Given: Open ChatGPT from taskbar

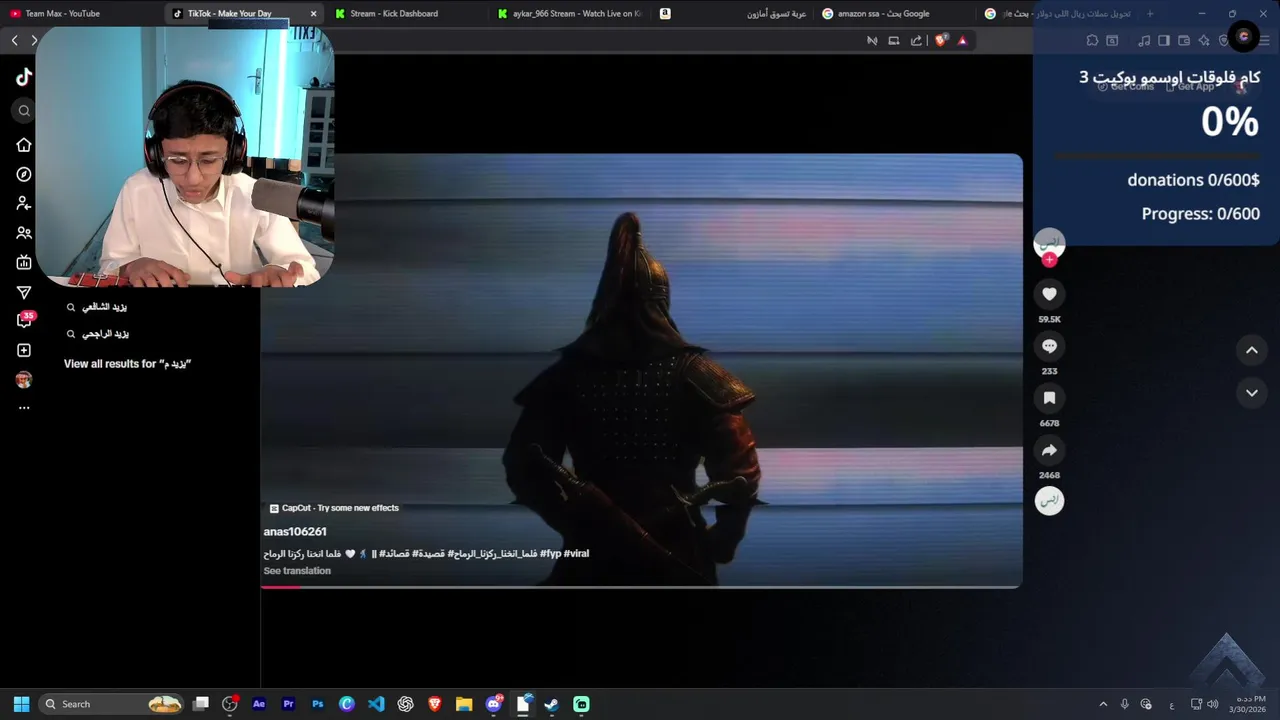Looking at the screenshot, I should pyautogui.click(x=405, y=704).
